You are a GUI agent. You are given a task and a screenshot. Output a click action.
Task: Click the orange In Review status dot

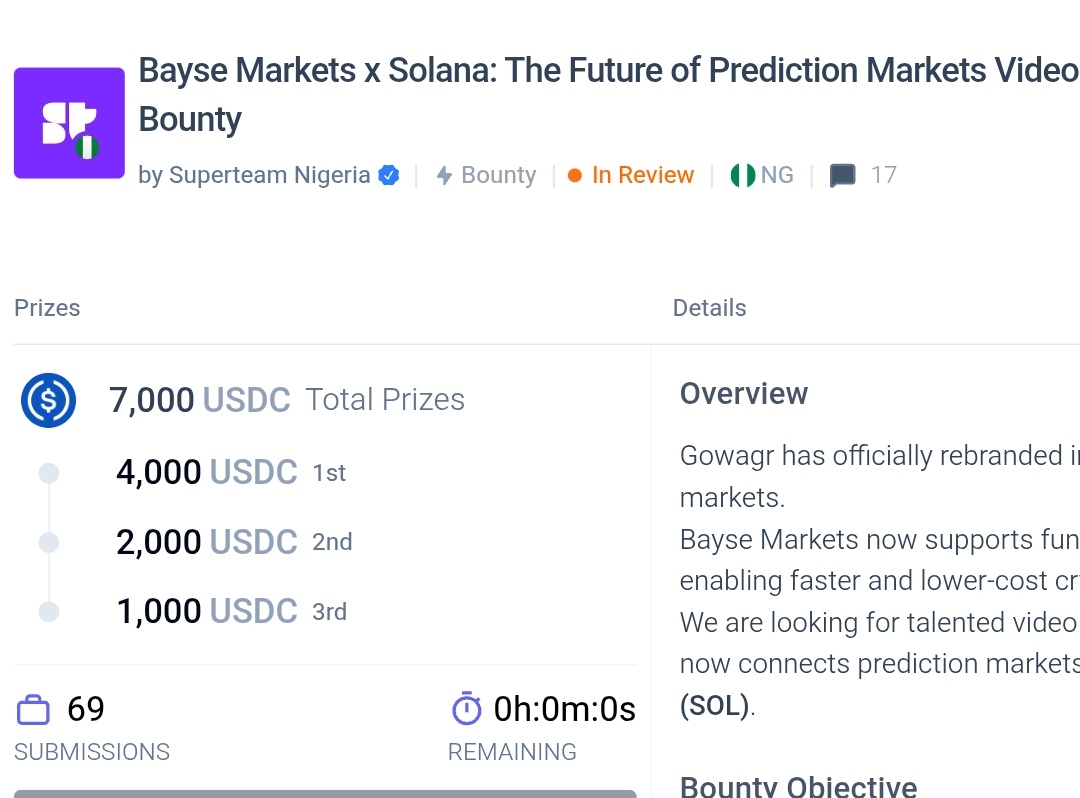575,176
